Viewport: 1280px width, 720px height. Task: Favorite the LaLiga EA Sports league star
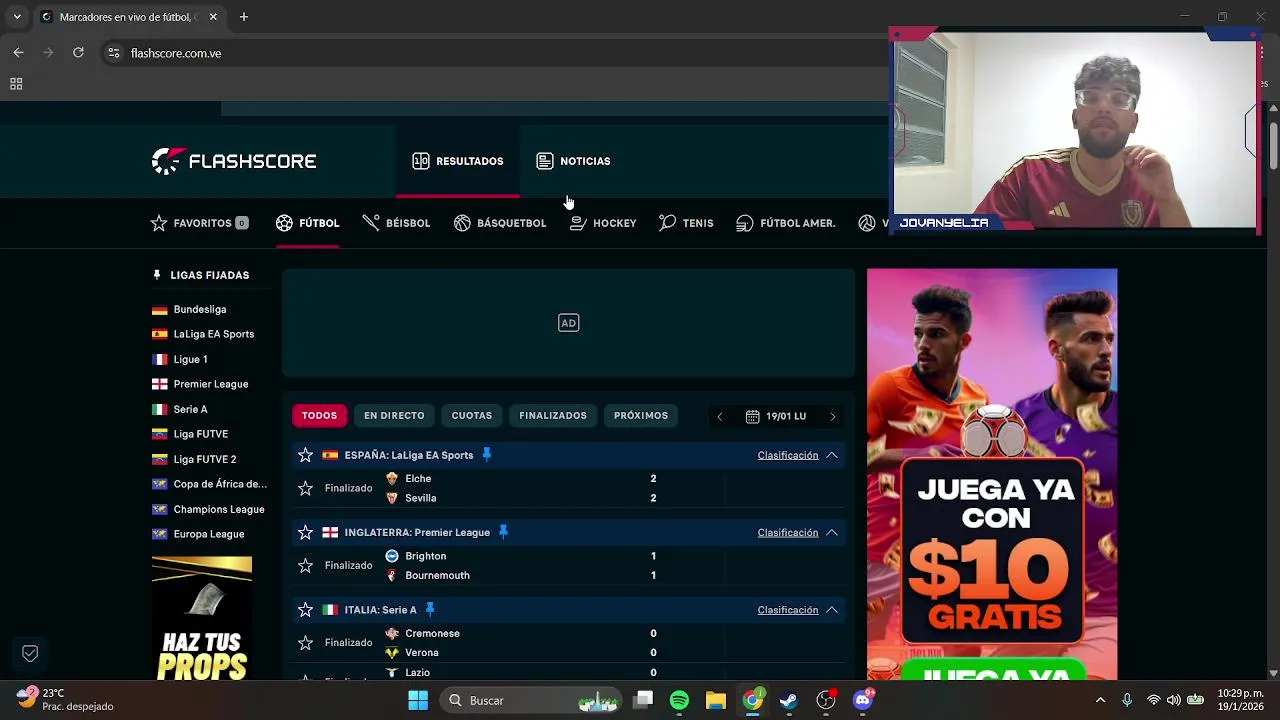[306, 455]
